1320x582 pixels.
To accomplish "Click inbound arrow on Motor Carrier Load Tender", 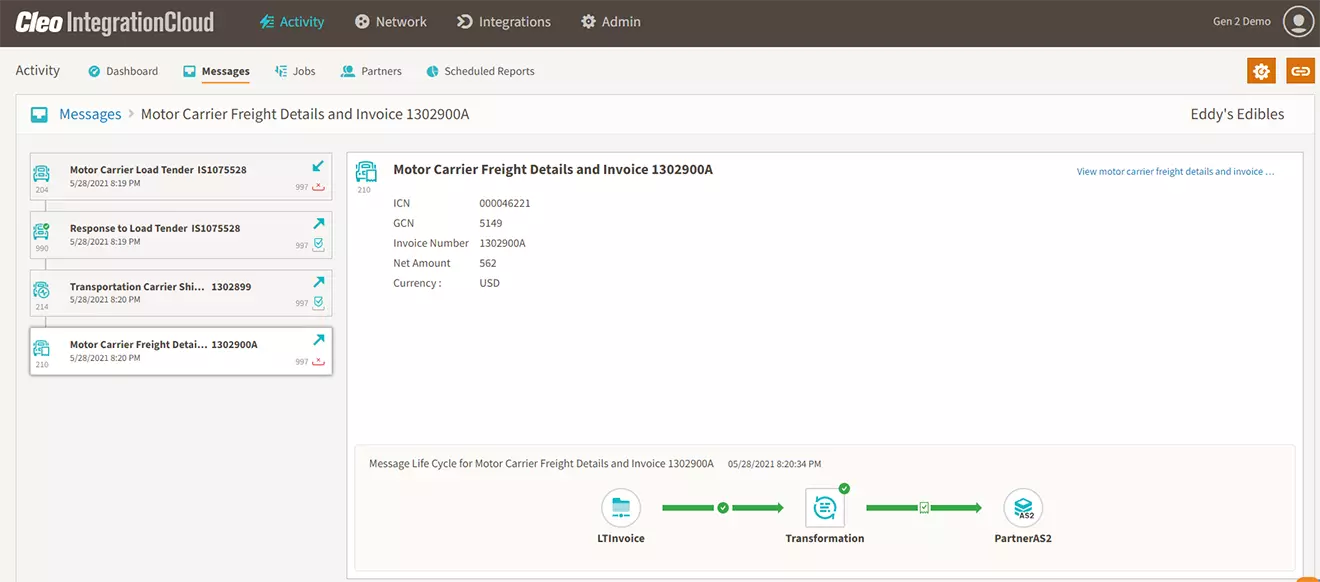I will point(318,167).
